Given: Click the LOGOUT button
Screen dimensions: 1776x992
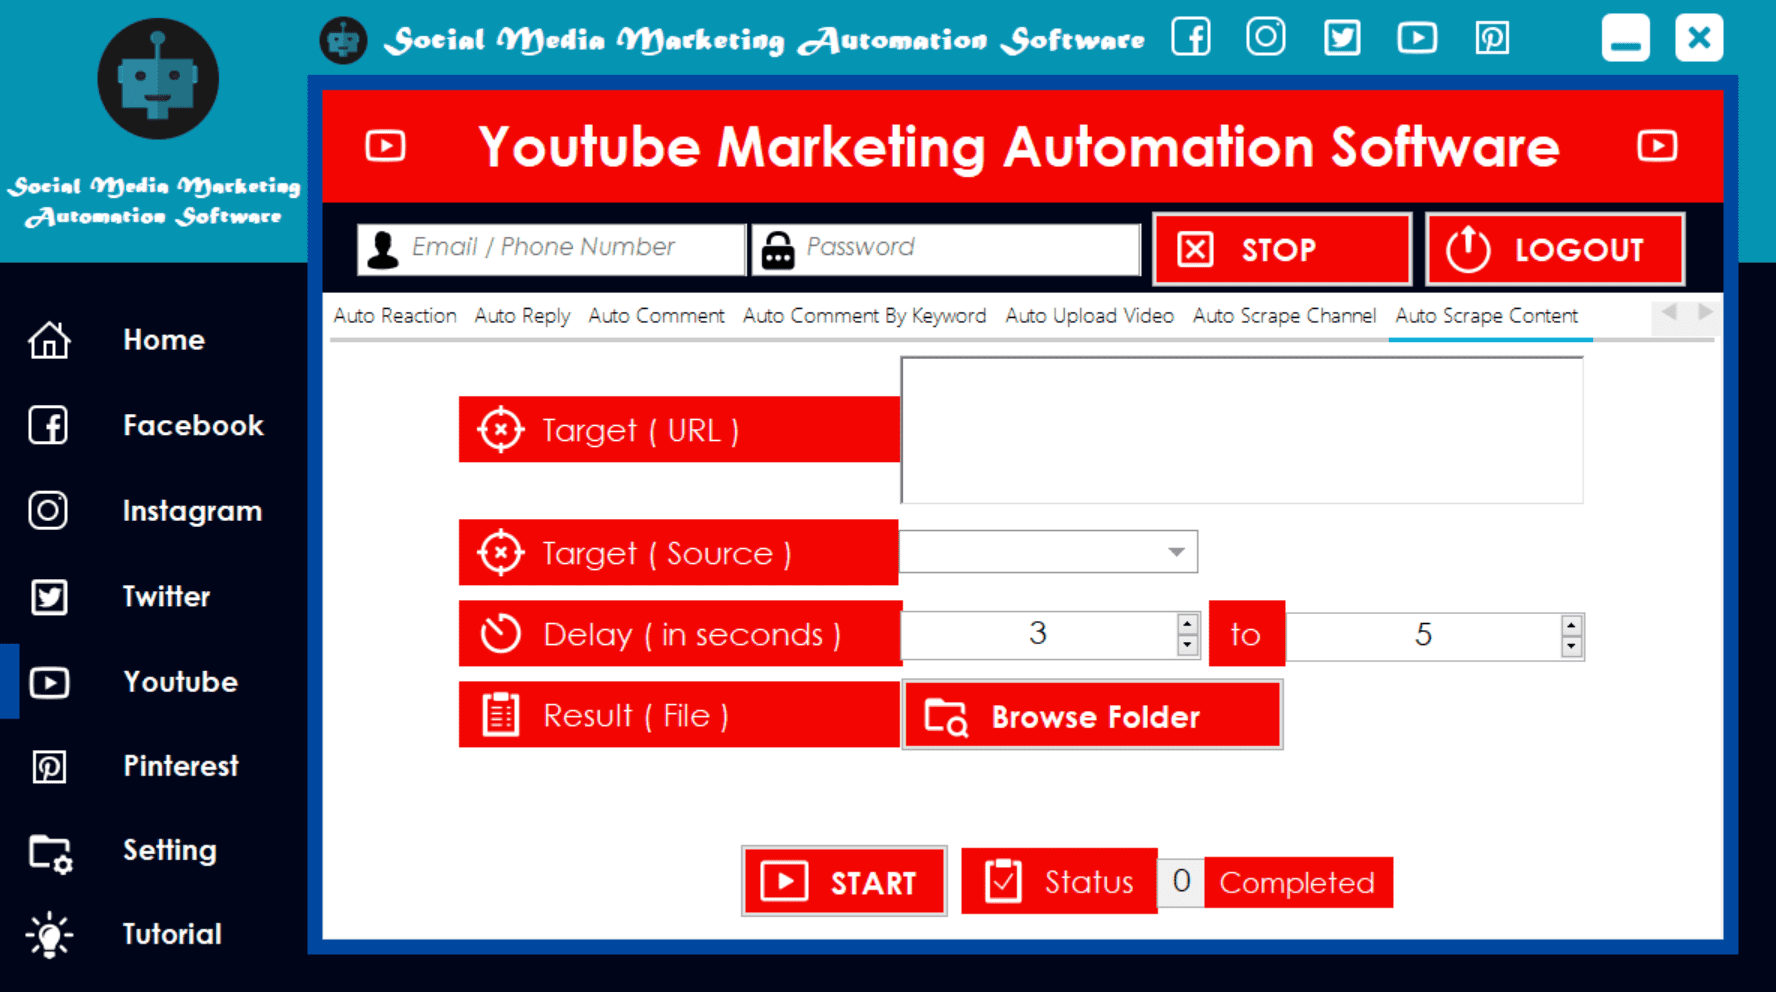Looking at the screenshot, I should [x=1554, y=249].
